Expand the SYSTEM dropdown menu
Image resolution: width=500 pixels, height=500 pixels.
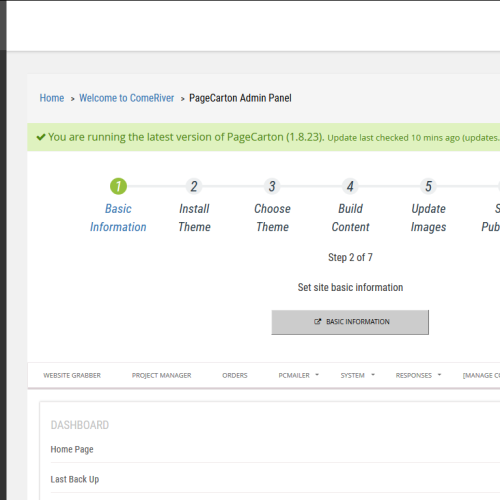(x=357, y=375)
